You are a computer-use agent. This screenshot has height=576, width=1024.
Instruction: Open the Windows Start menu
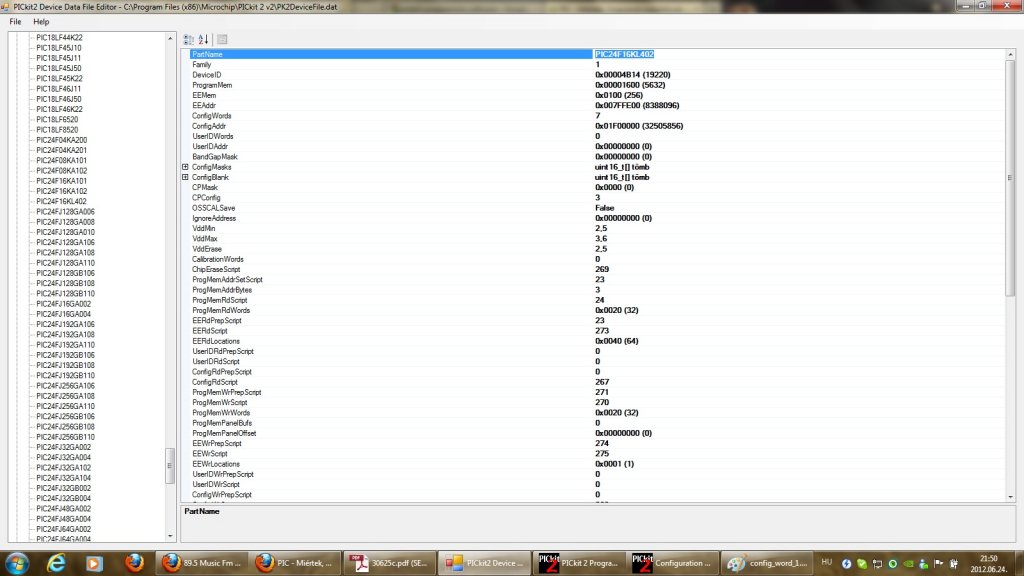pyautogui.click(x=16, y=563)
